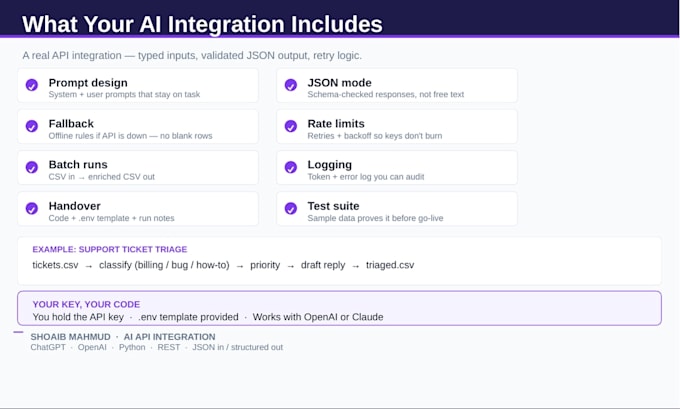680x409 pixels.
Task: Click the 'Python' footer tag
Action: click(132, 347)
